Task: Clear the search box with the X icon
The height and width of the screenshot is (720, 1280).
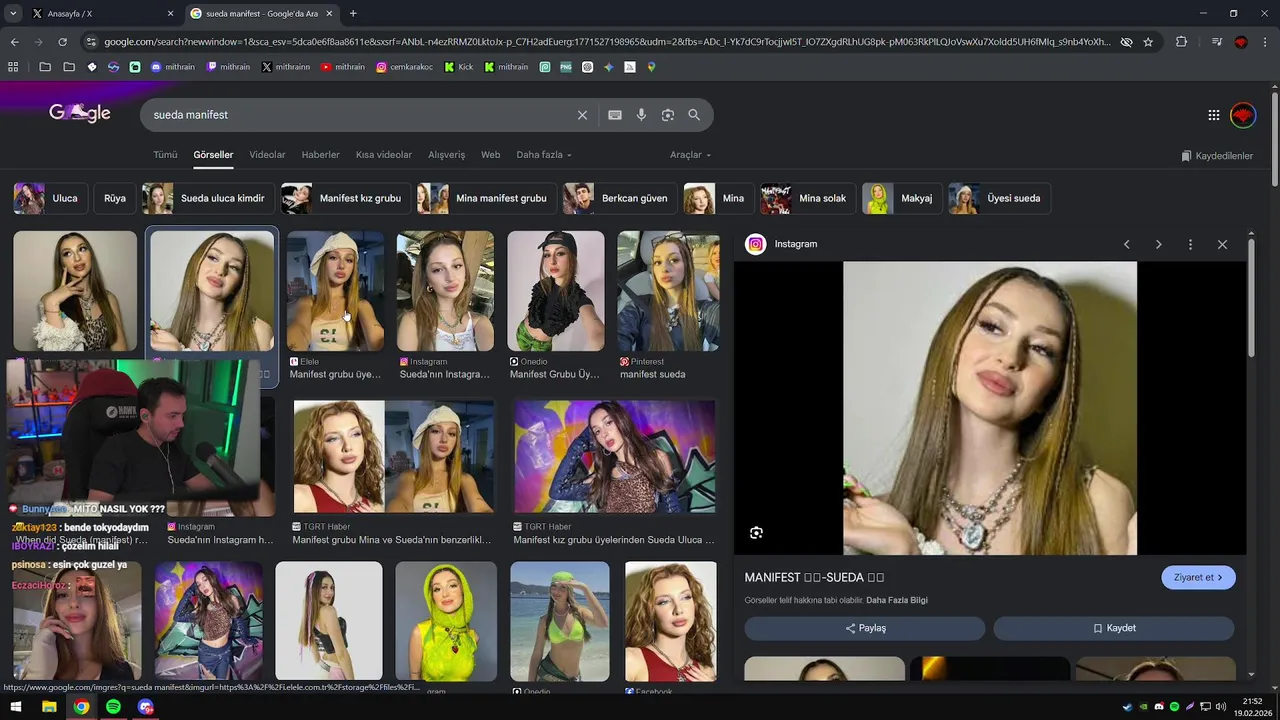Action: pyautogui.click(x=582, y=115)
